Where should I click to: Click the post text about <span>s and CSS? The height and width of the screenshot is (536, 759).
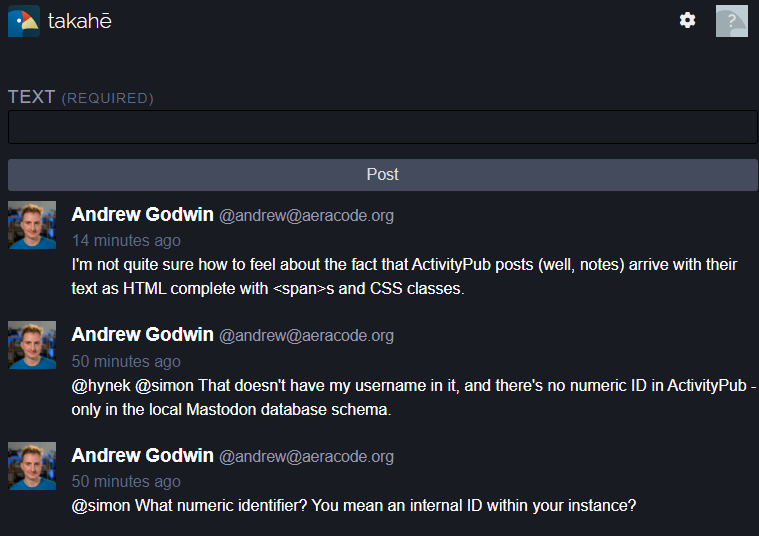[404, 276]
